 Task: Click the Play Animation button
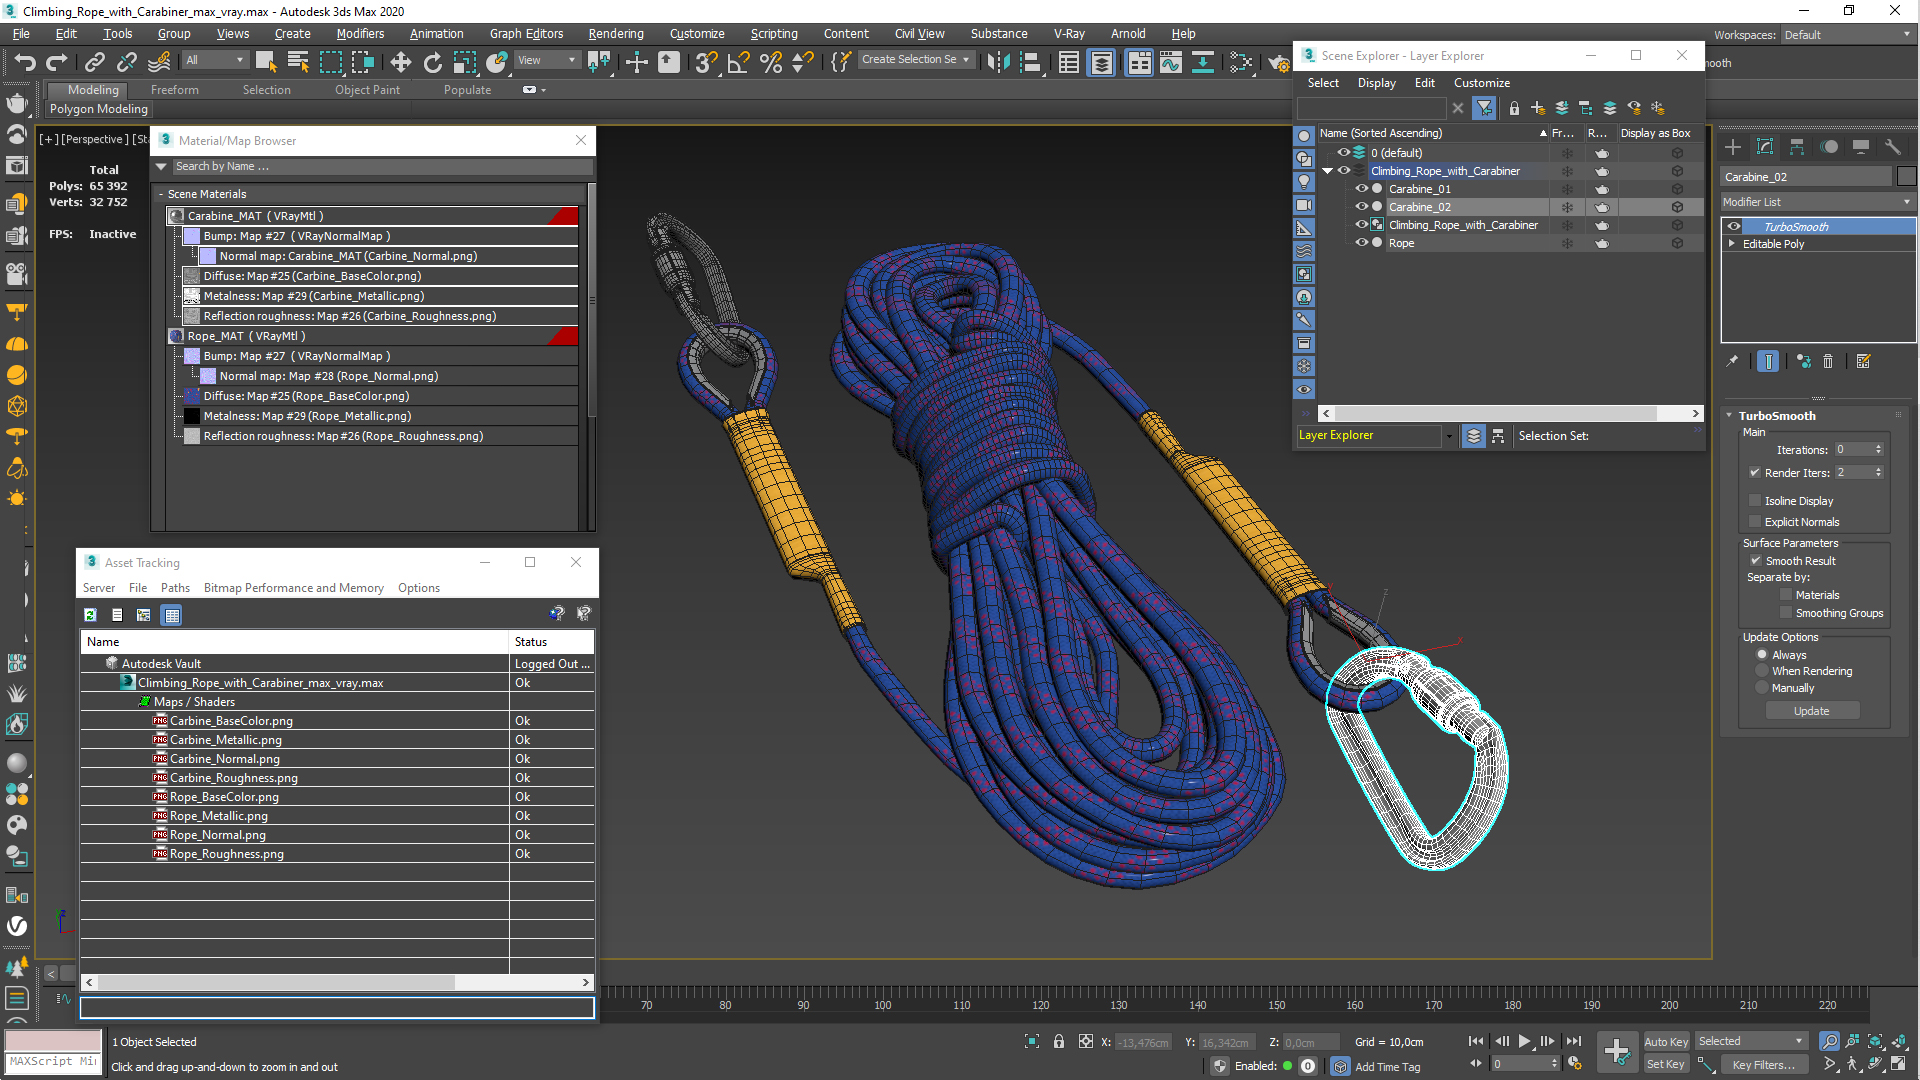(x=1525, y=1042)
